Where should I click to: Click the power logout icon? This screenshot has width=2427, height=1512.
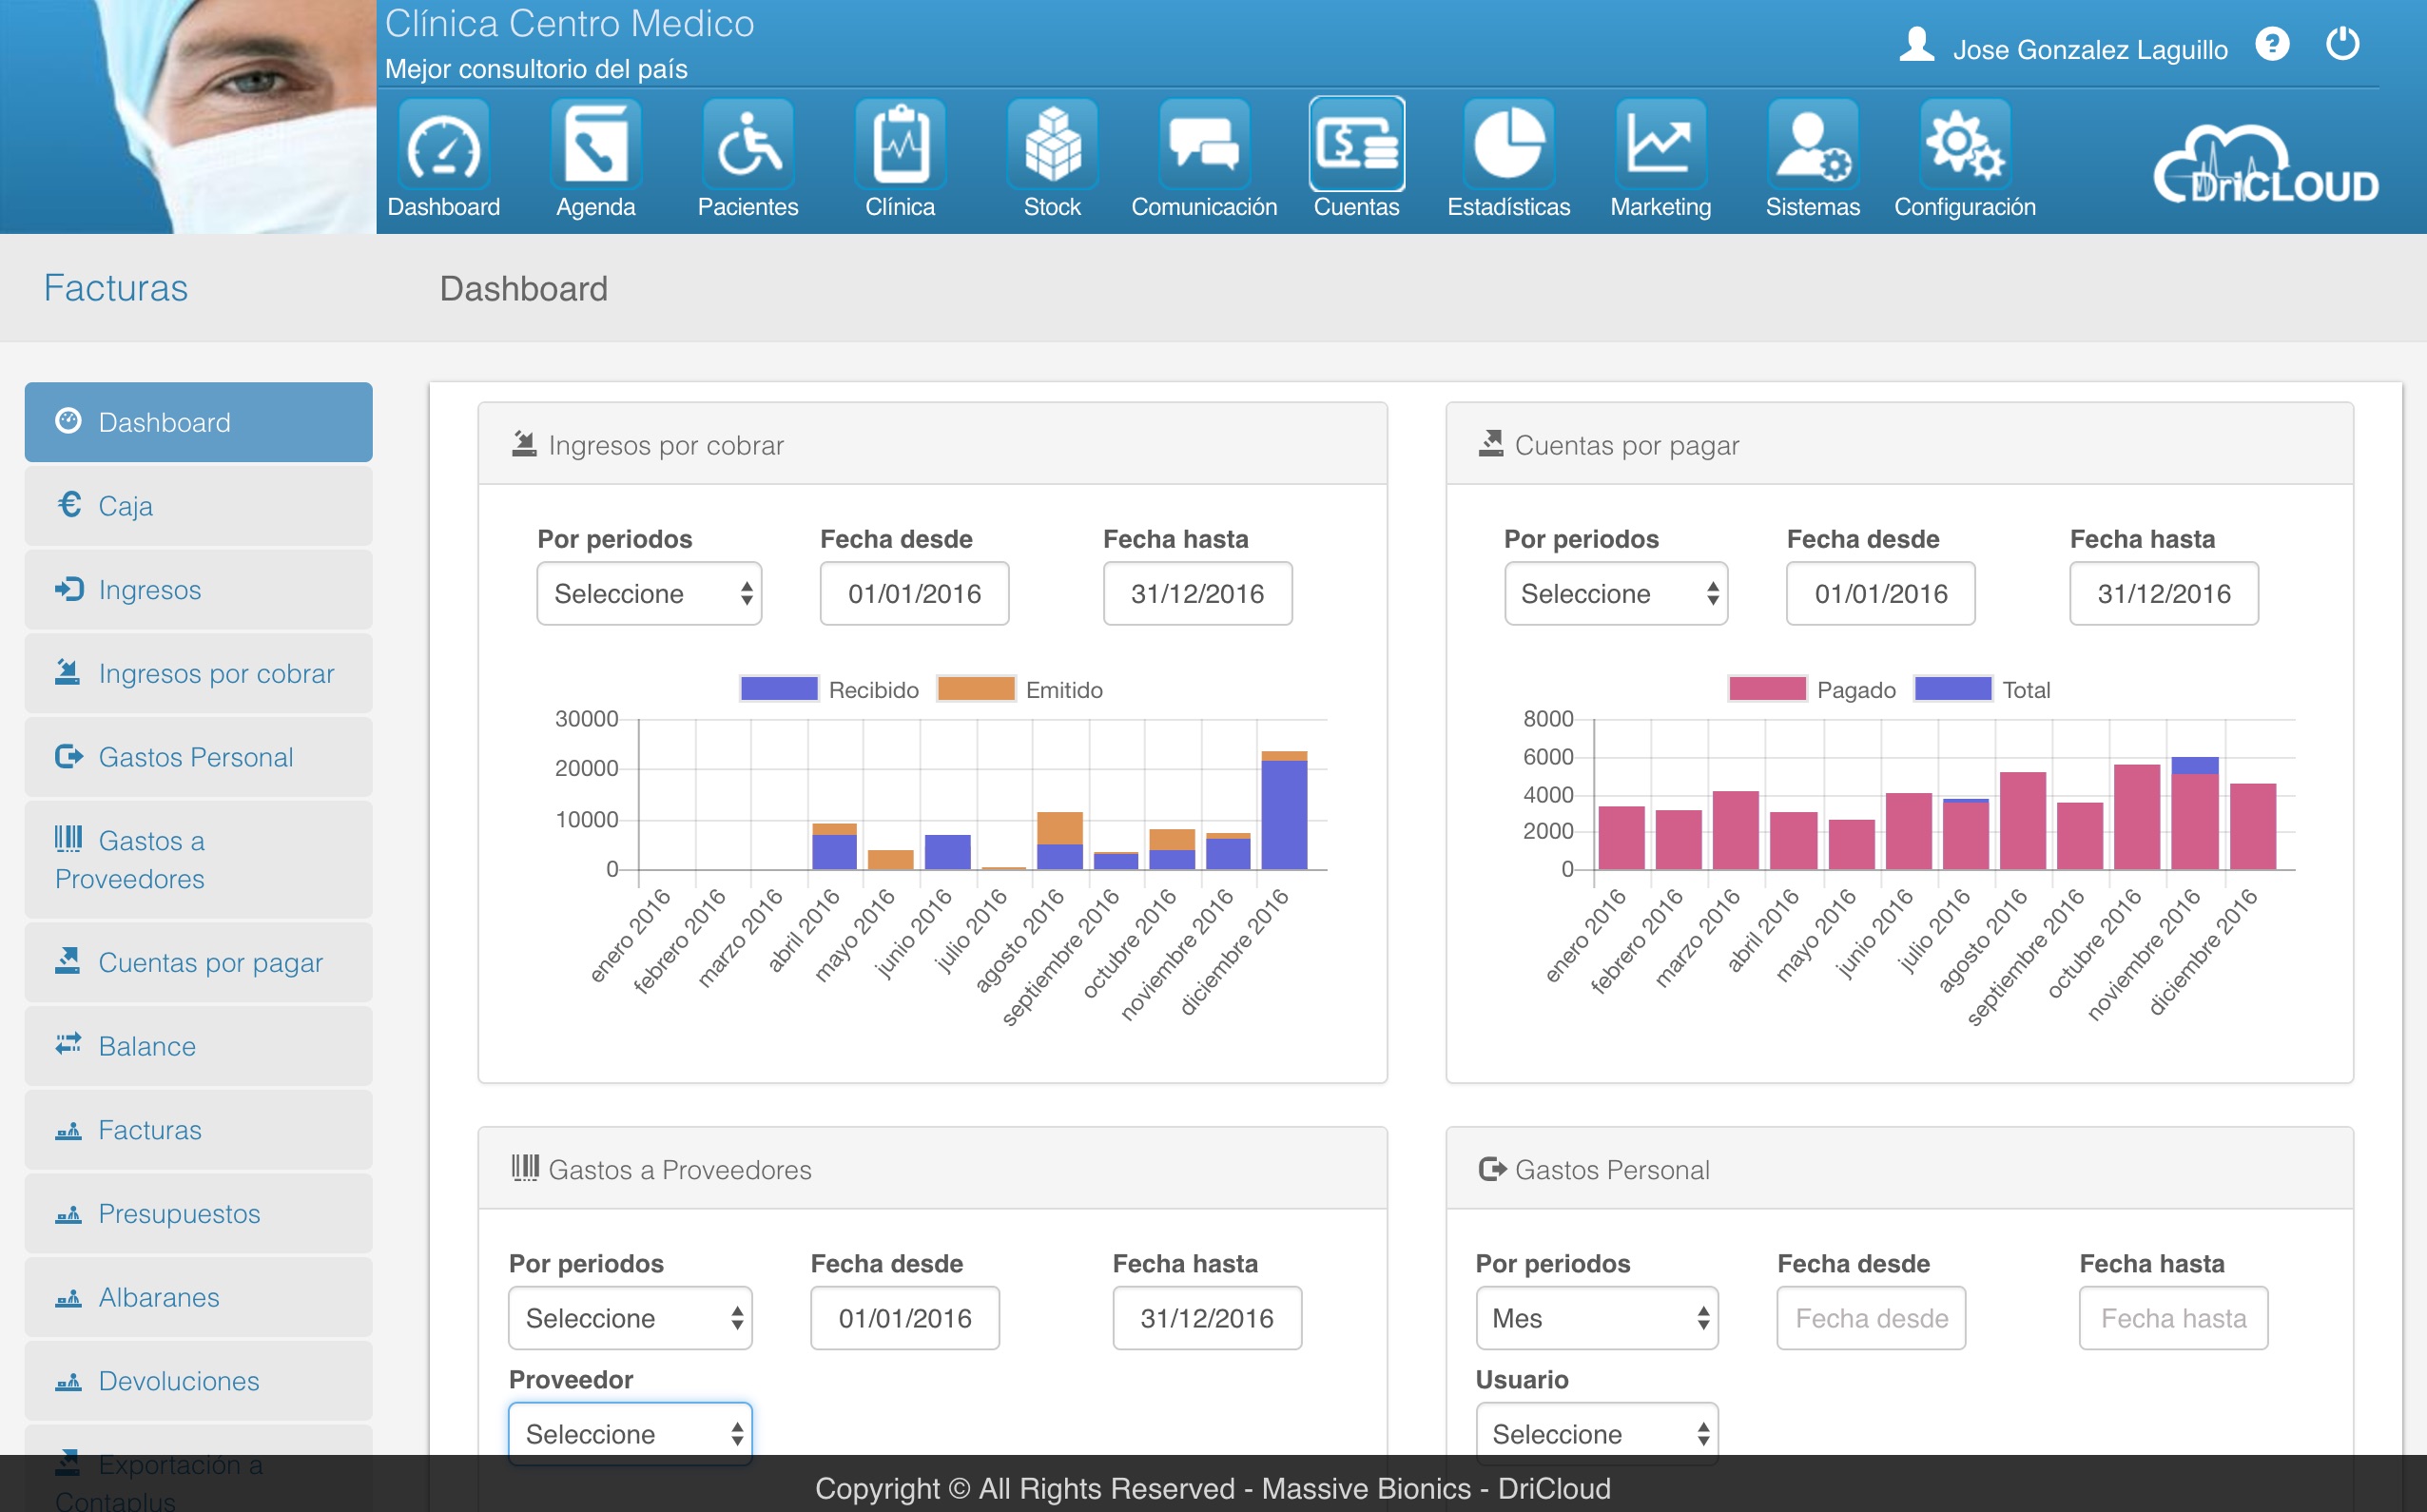[x=2342, y=45]
